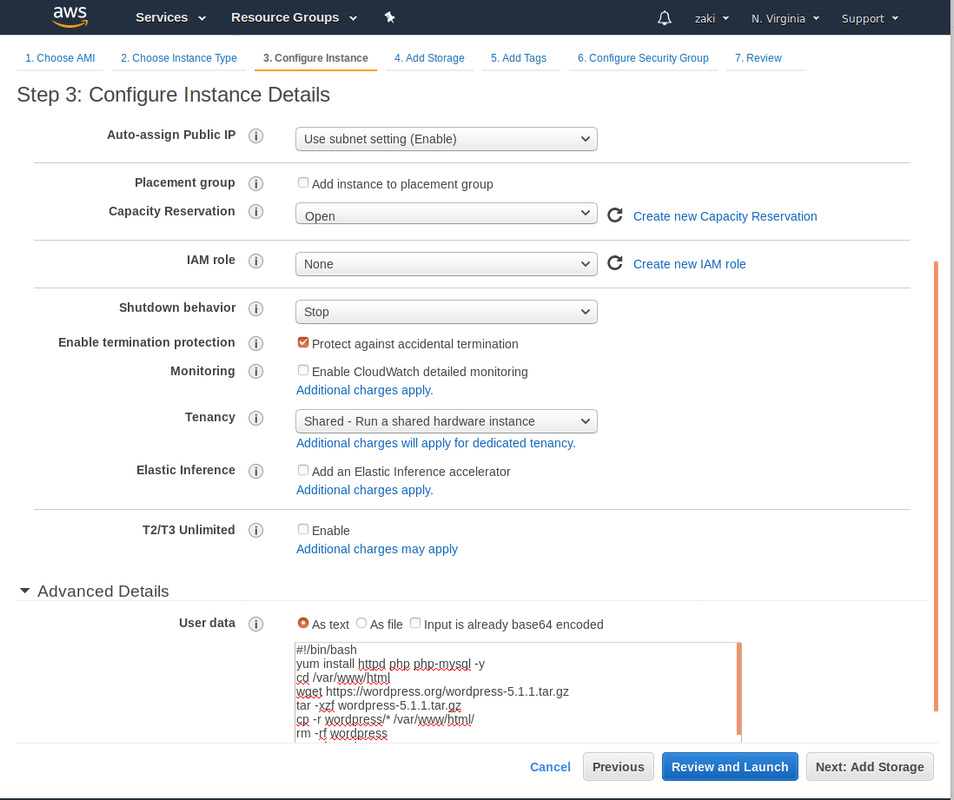
Task: Click the Review and Launch button
Action: click(x=729, y=766)
